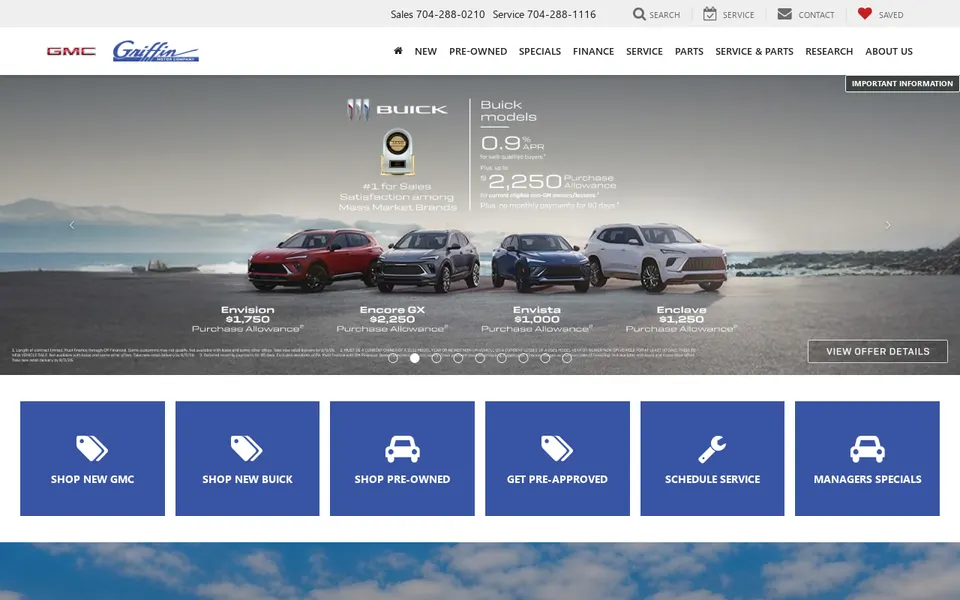Click the IMPORTANT INFORMATION button
Image resolution: width=960 pixels, height=600 pixels.
[902, 84]
